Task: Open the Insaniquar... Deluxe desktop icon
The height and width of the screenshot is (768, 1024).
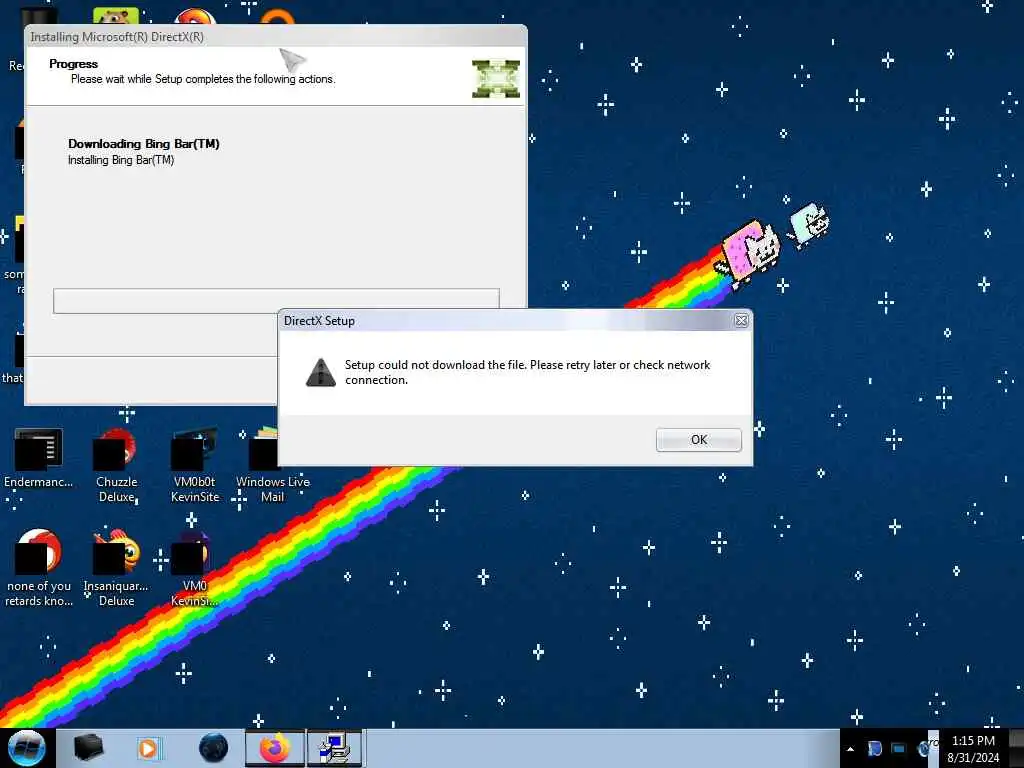Action: pyautogui.click(x=116, y=568)
